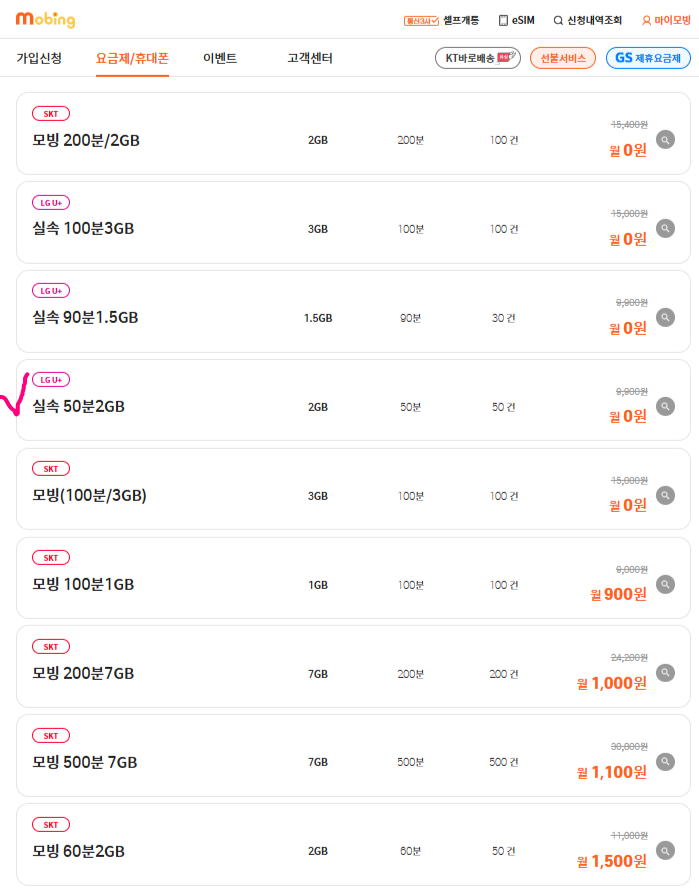Open the 가입신청 menu

(39, 58)
